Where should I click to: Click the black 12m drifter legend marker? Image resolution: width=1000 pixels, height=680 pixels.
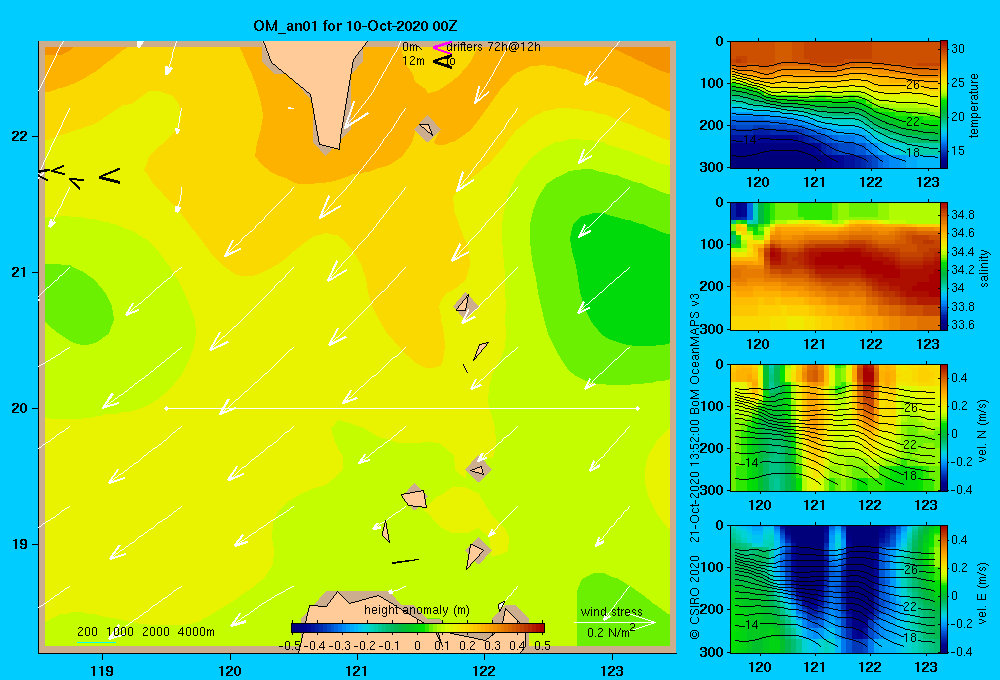443,61
